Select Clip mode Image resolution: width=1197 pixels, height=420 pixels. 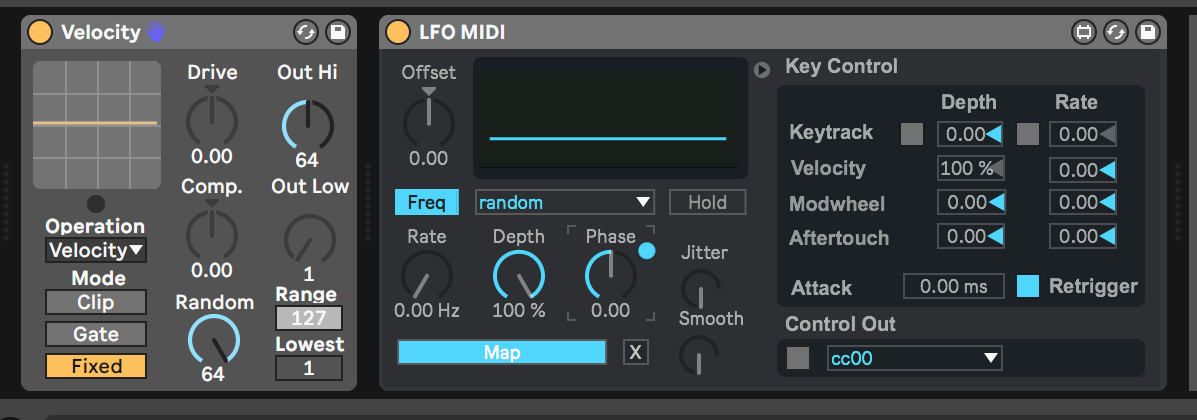pyautogui.click(x=95, y=302)
